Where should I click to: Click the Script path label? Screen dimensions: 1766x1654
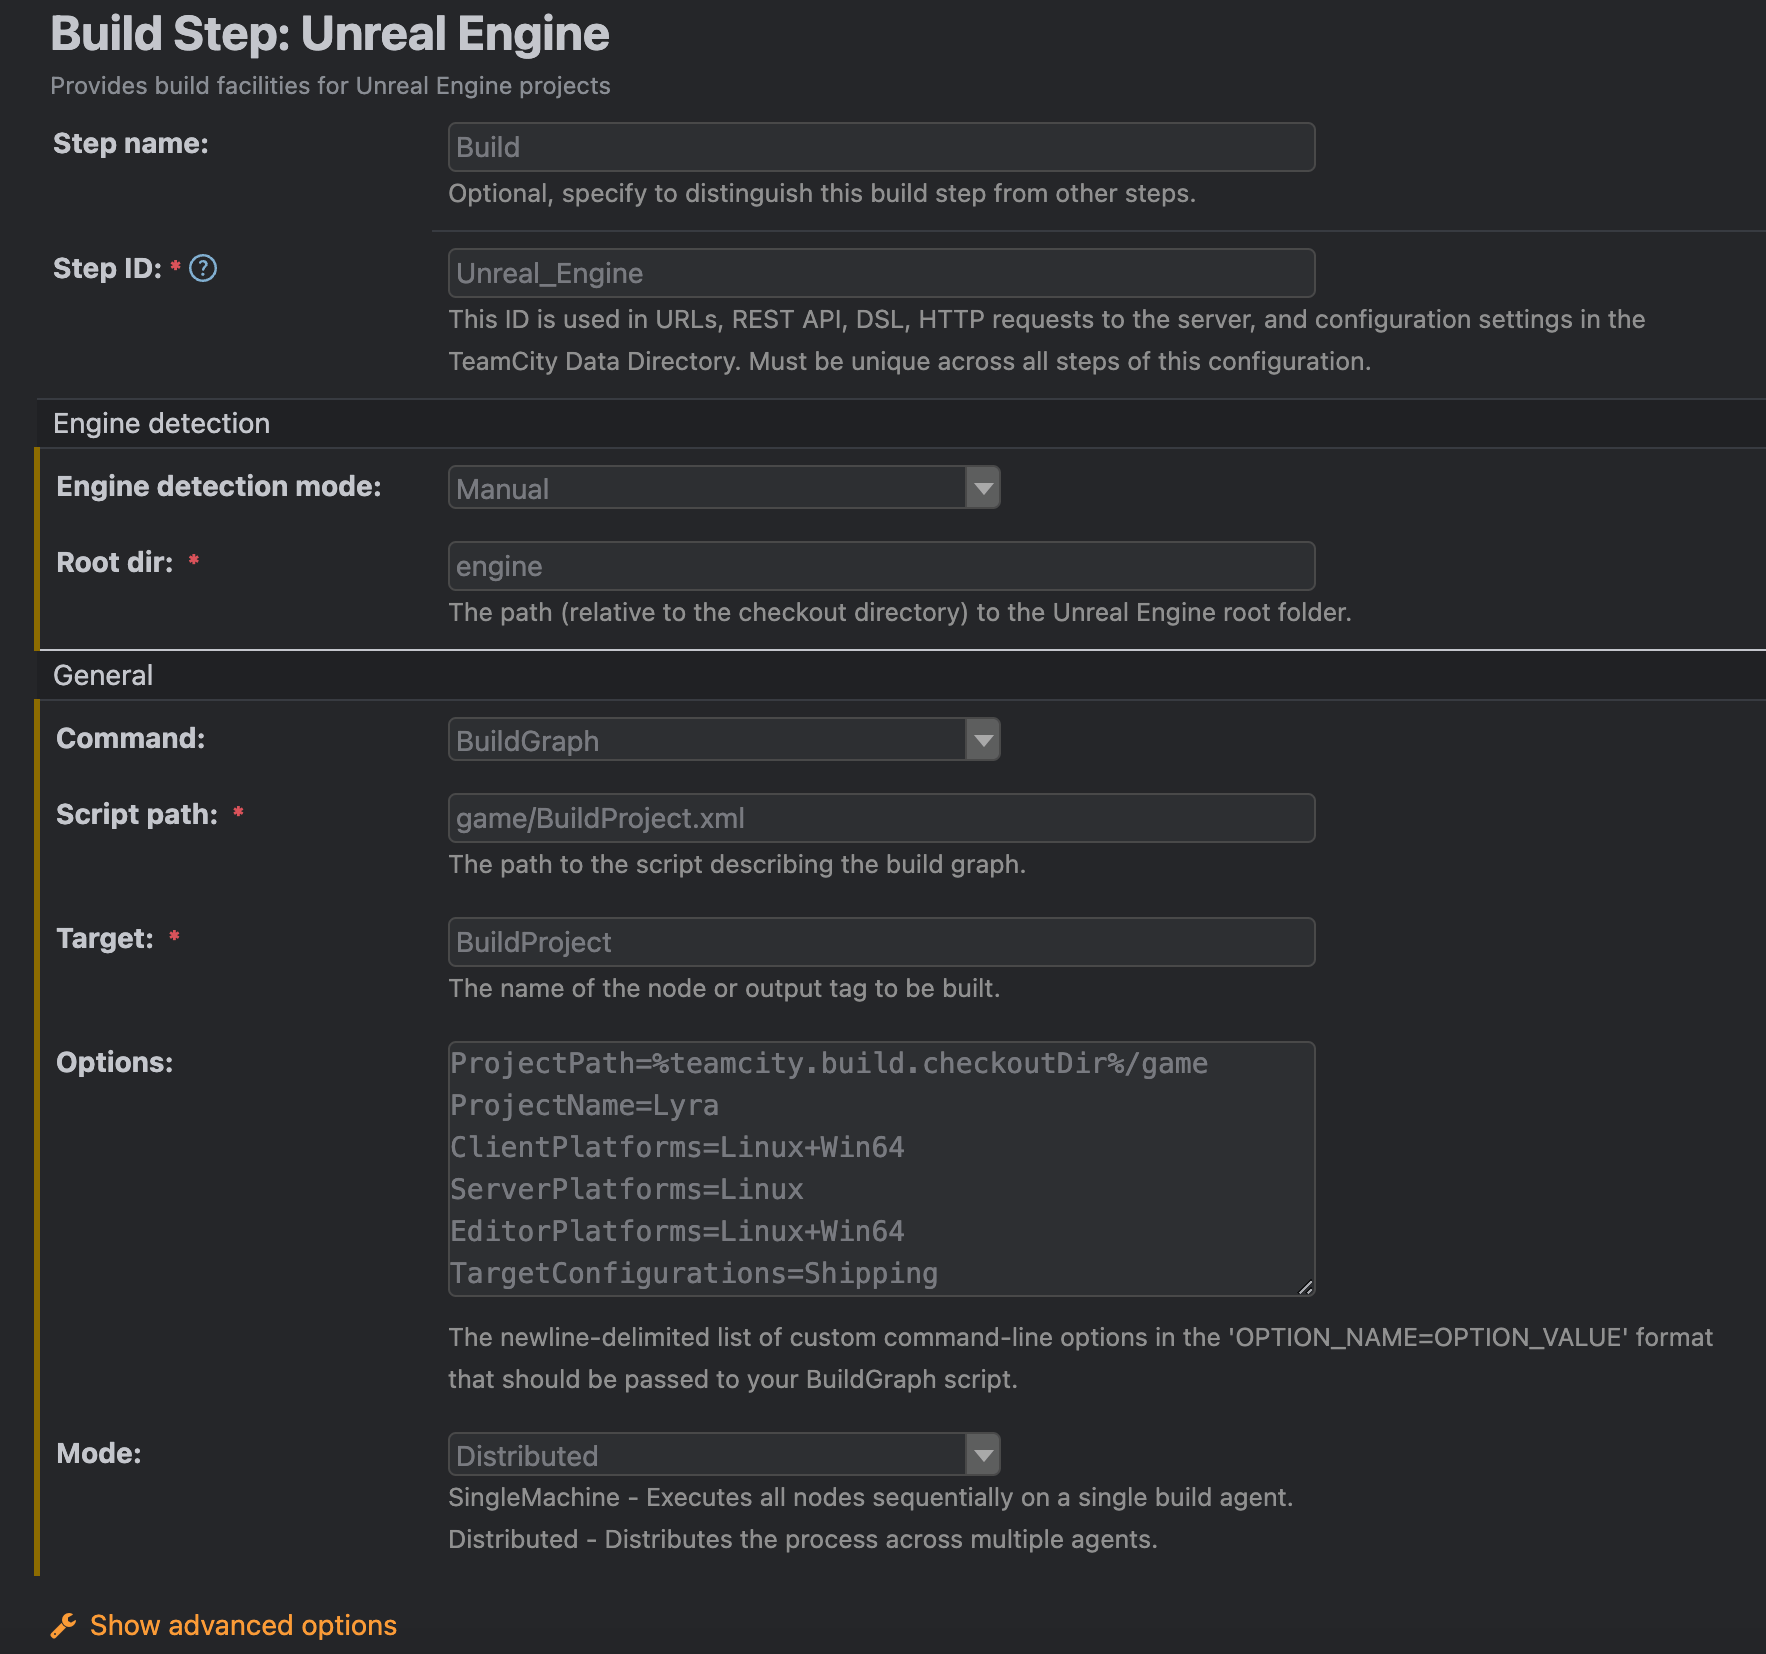[137, 815]
